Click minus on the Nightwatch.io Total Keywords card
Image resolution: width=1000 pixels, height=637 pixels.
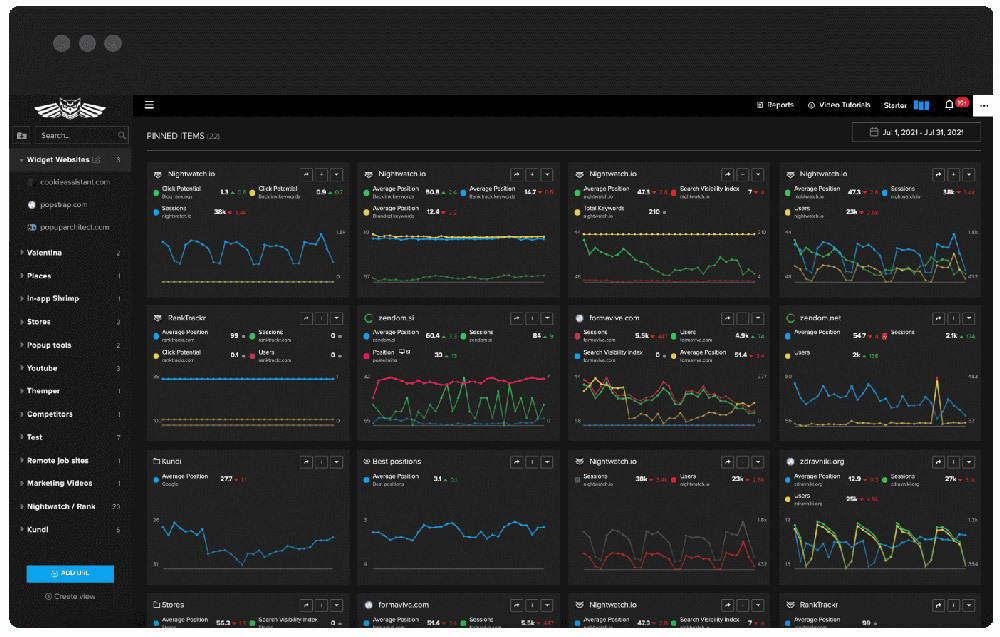742,174
